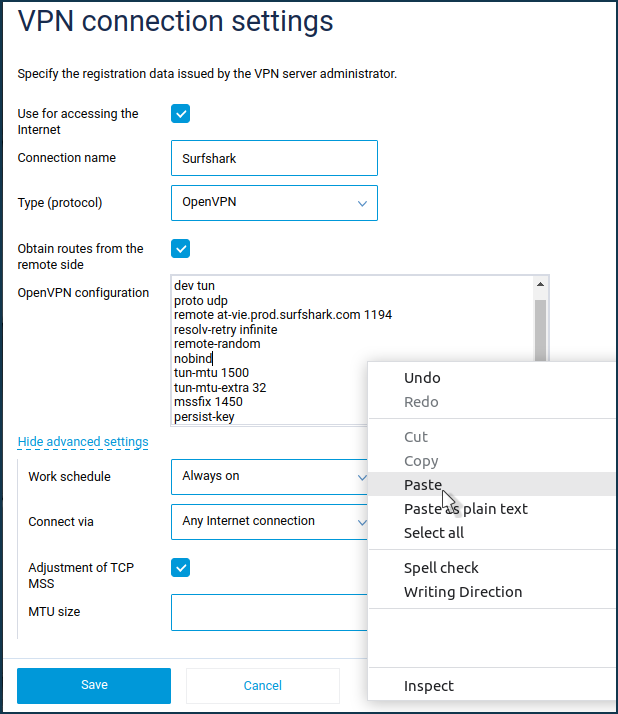The image size is (618, 714).
Task: Click the Connection name field
Action: 274,158
